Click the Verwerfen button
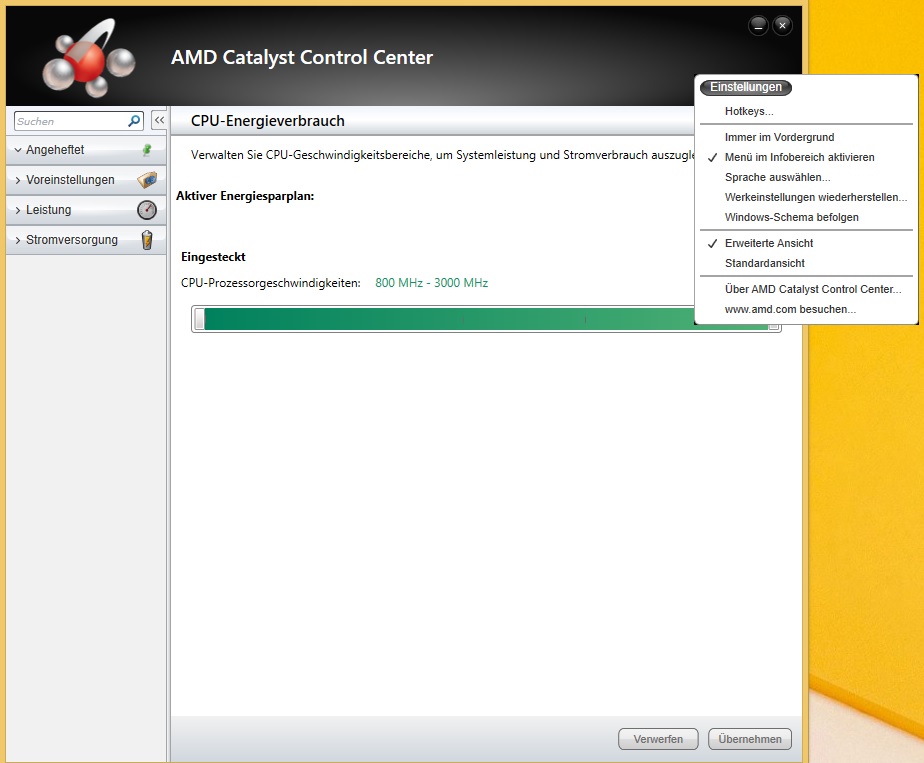Screen dimensions: 924x763 (658, 739)
